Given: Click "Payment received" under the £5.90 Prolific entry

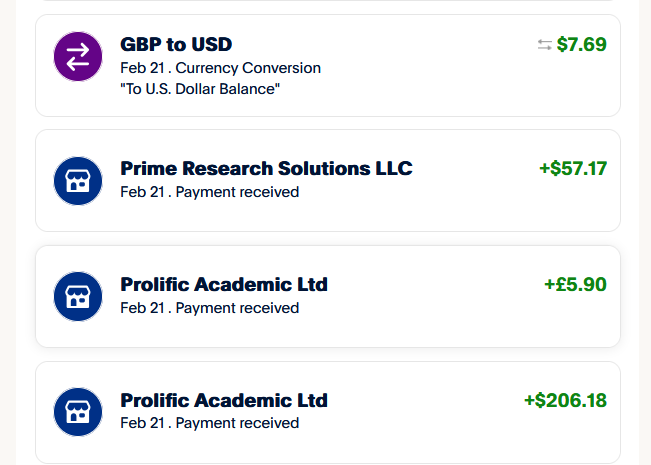Looking at the screenshot, I should pos(237,308).
